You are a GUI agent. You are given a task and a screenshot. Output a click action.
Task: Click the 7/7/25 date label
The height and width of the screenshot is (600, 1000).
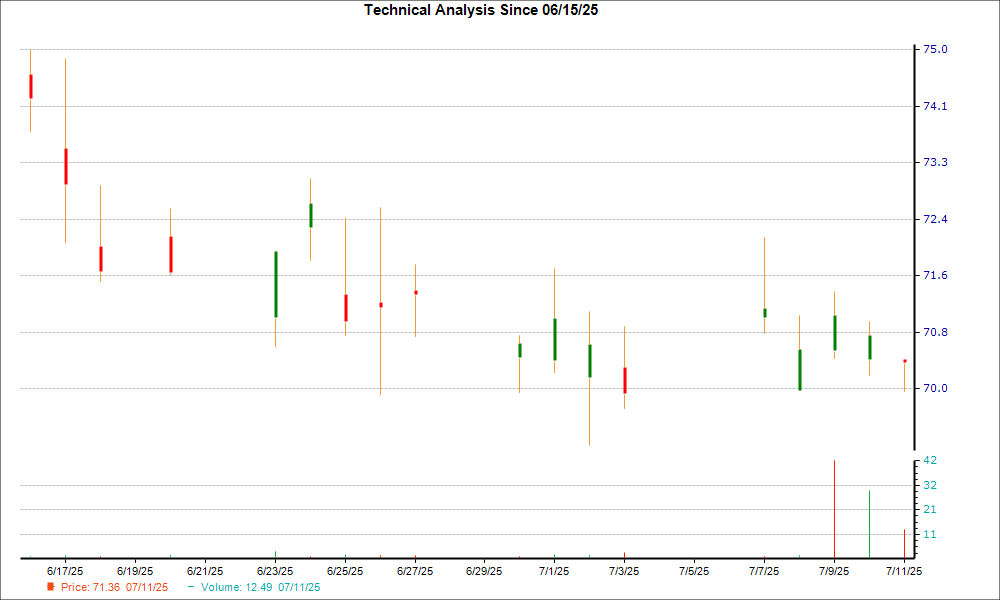(764, 571)
